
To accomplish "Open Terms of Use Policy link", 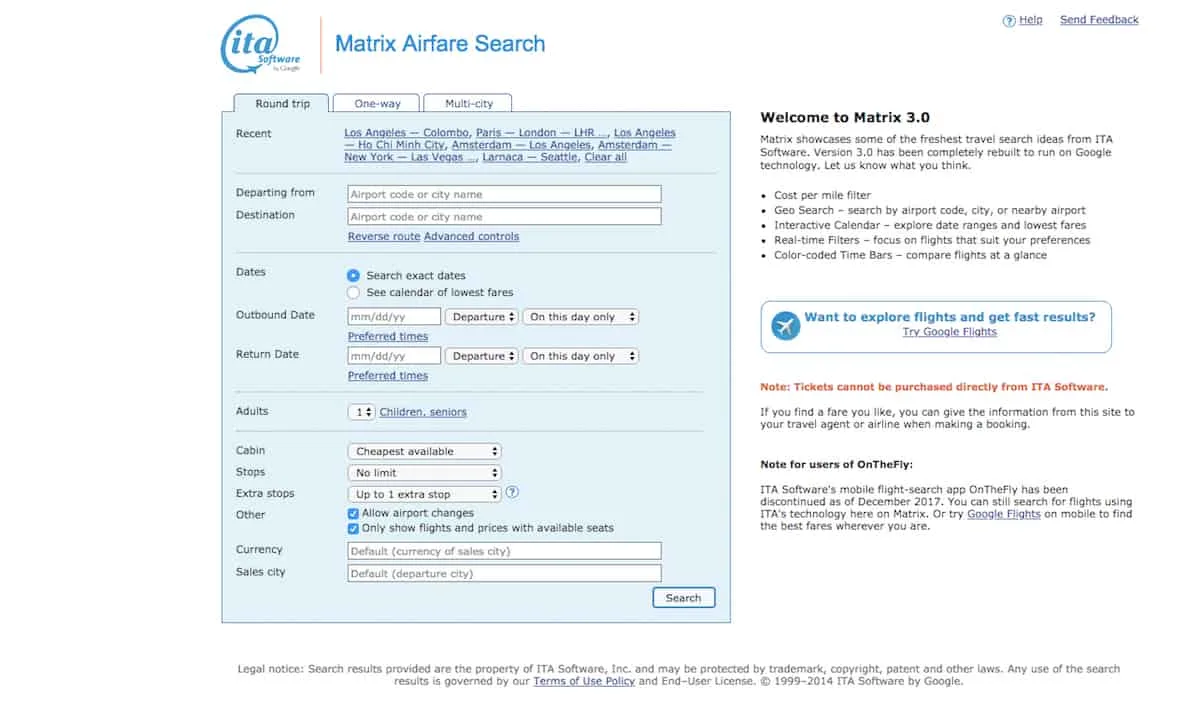I will (584, 681).
